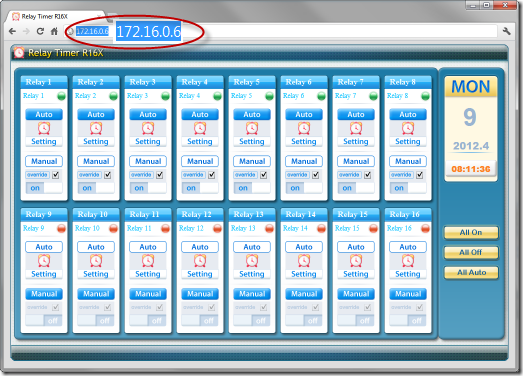Set all relays to auto with All Auto
523x376 pixels.
tap(471, 273)
